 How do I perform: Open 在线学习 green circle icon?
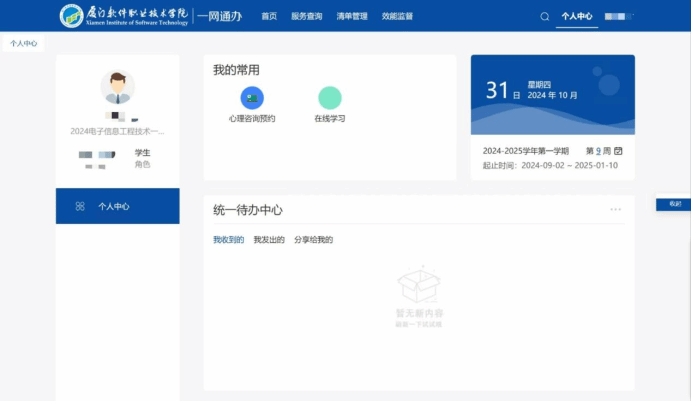pos(329,98)
